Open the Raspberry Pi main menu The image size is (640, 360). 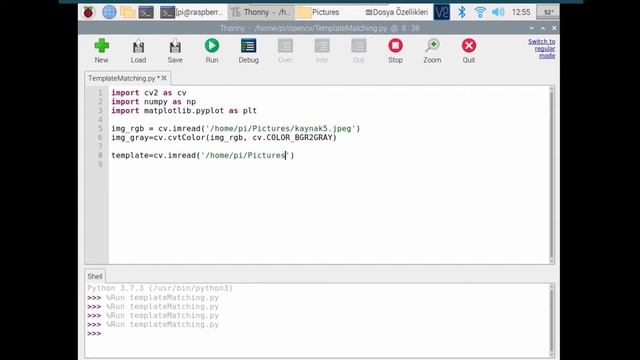[x=88, y=12]
